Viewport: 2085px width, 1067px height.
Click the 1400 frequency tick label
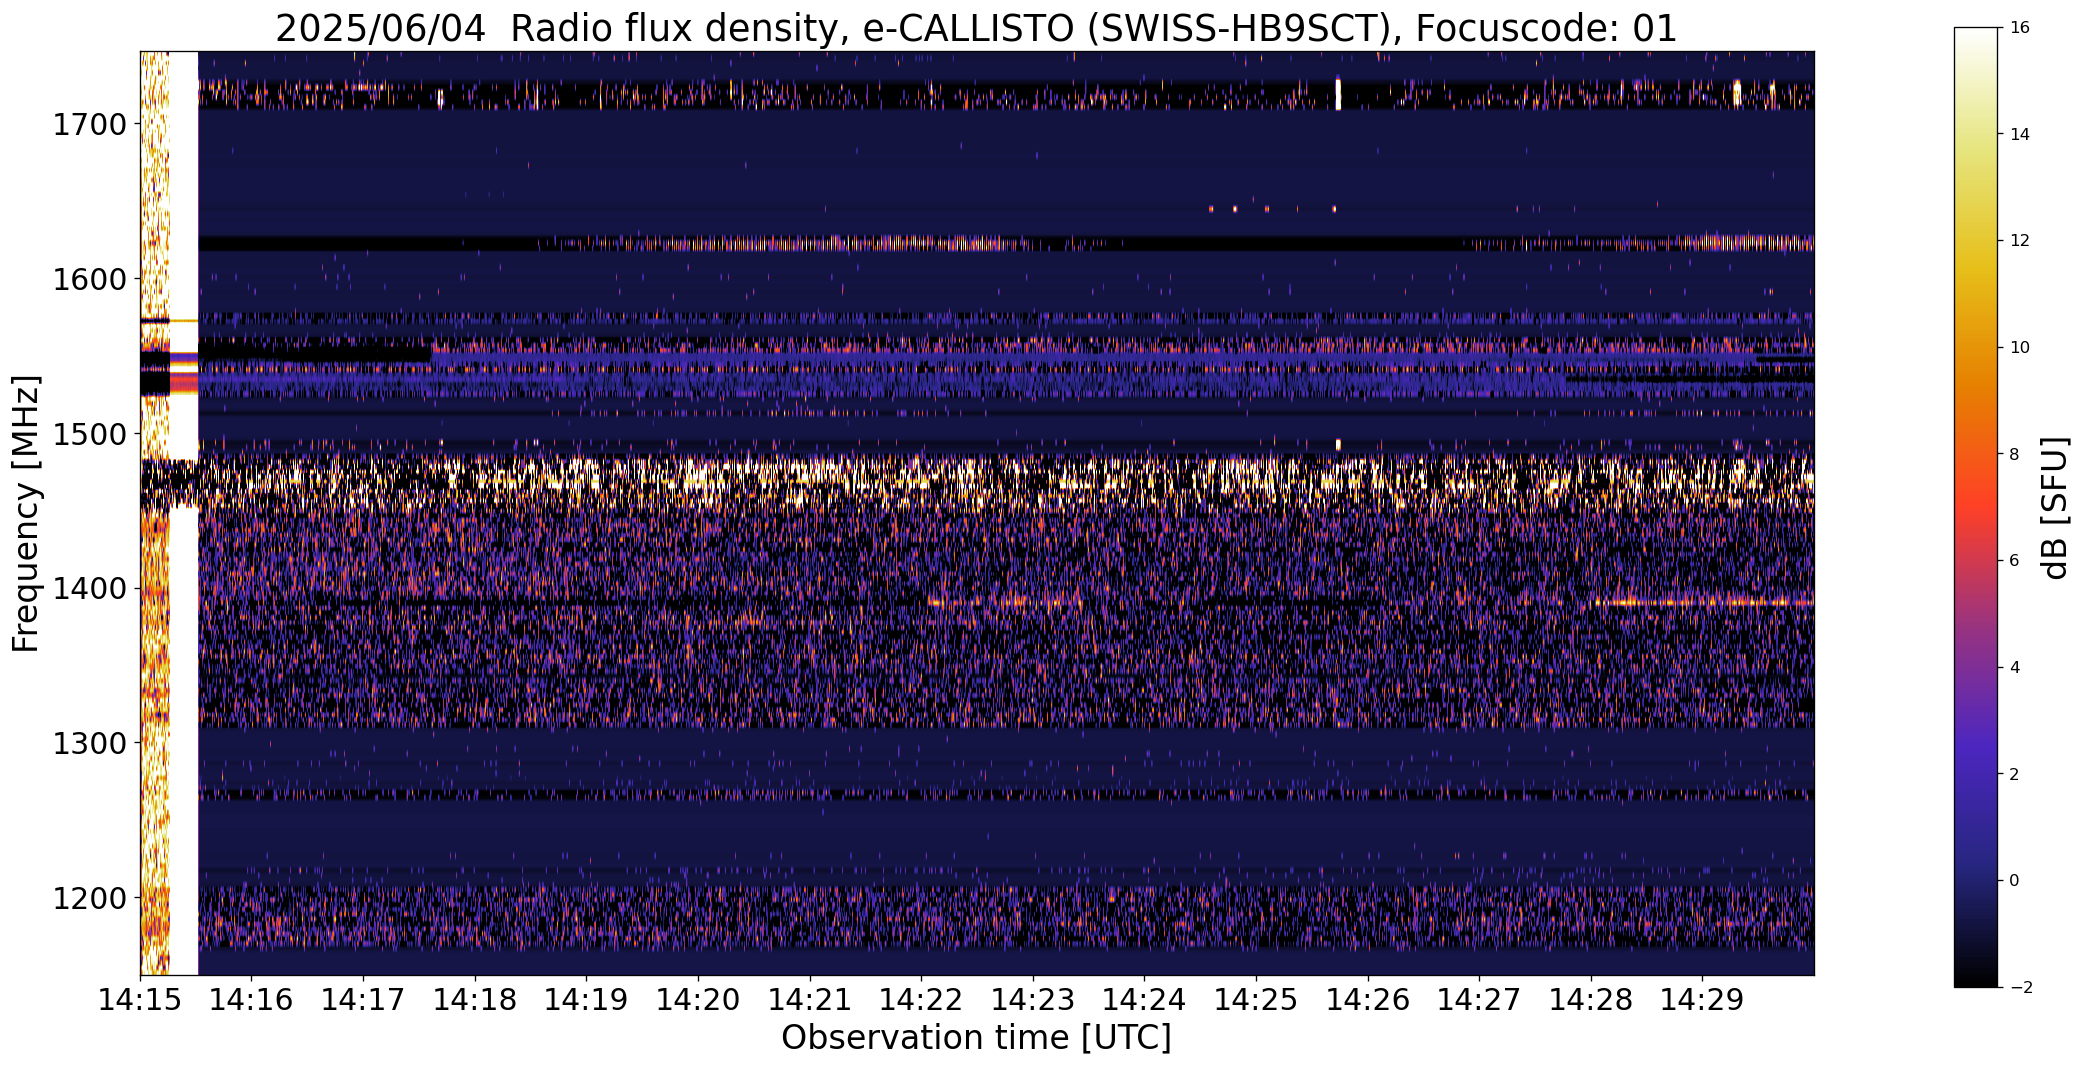(89, 589)
